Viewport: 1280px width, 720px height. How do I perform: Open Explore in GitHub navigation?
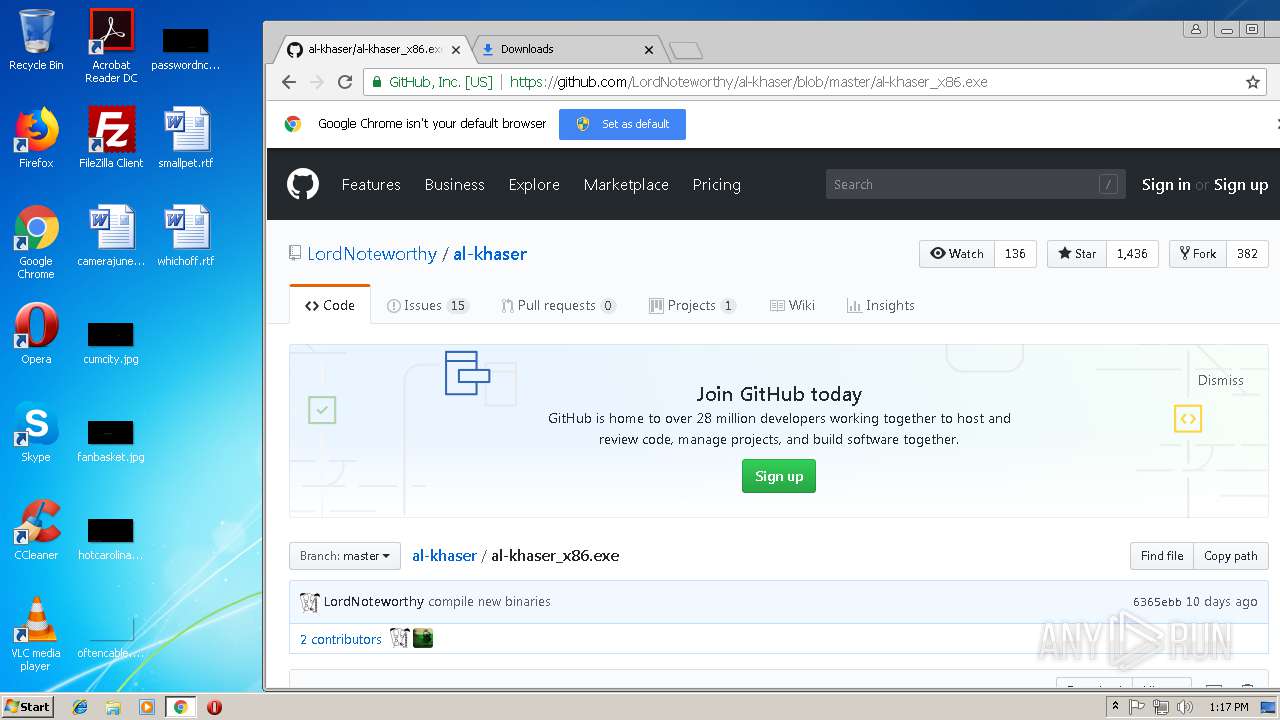tap(534, 184)
